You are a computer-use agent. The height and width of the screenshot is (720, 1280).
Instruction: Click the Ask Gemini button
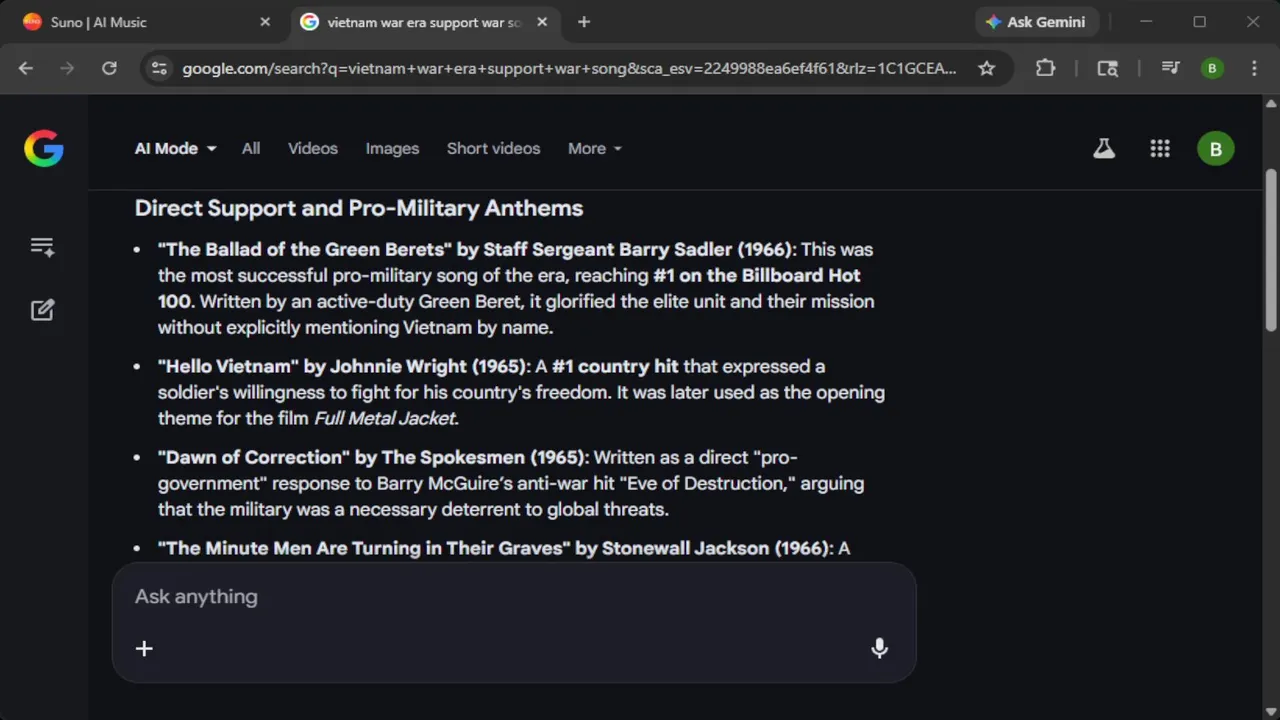pyautogui.click(x=1035, y=22)
